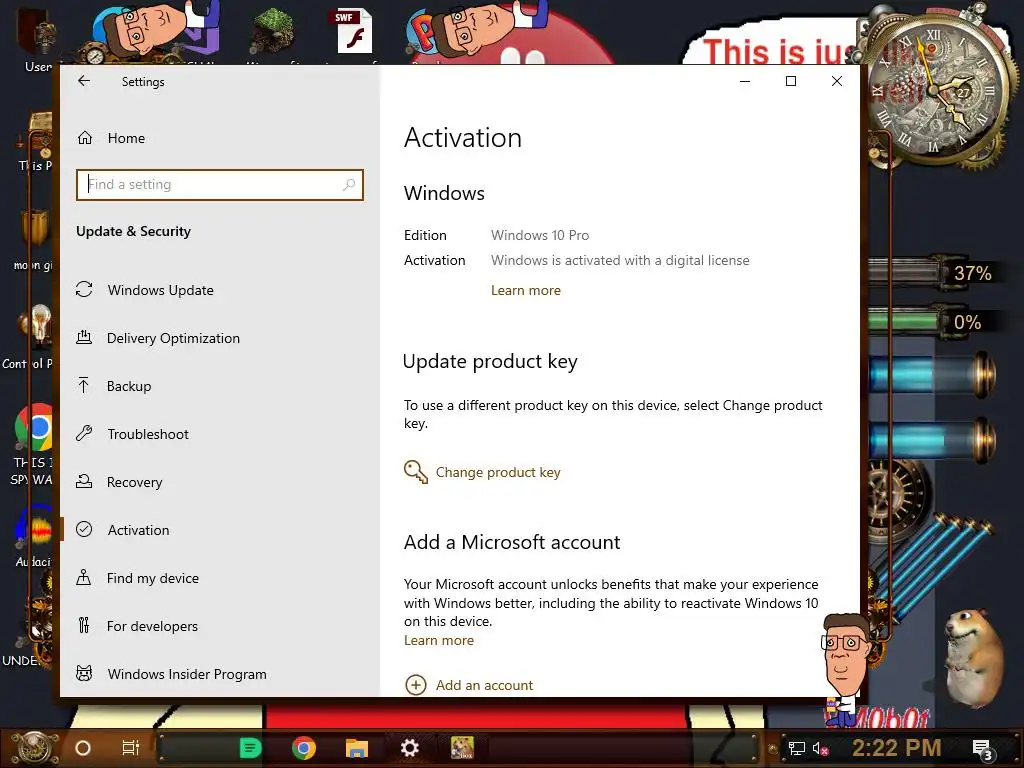Launch Chrome from the taskbar

click(304, 748)
